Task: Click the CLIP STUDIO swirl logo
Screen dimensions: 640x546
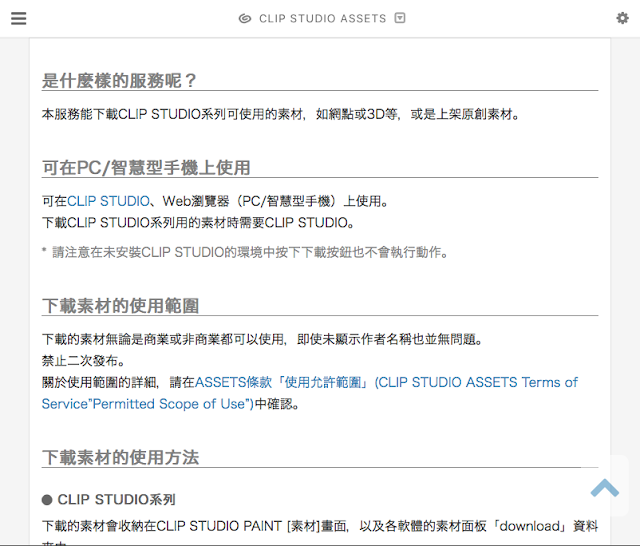Action: coord(245,18)
